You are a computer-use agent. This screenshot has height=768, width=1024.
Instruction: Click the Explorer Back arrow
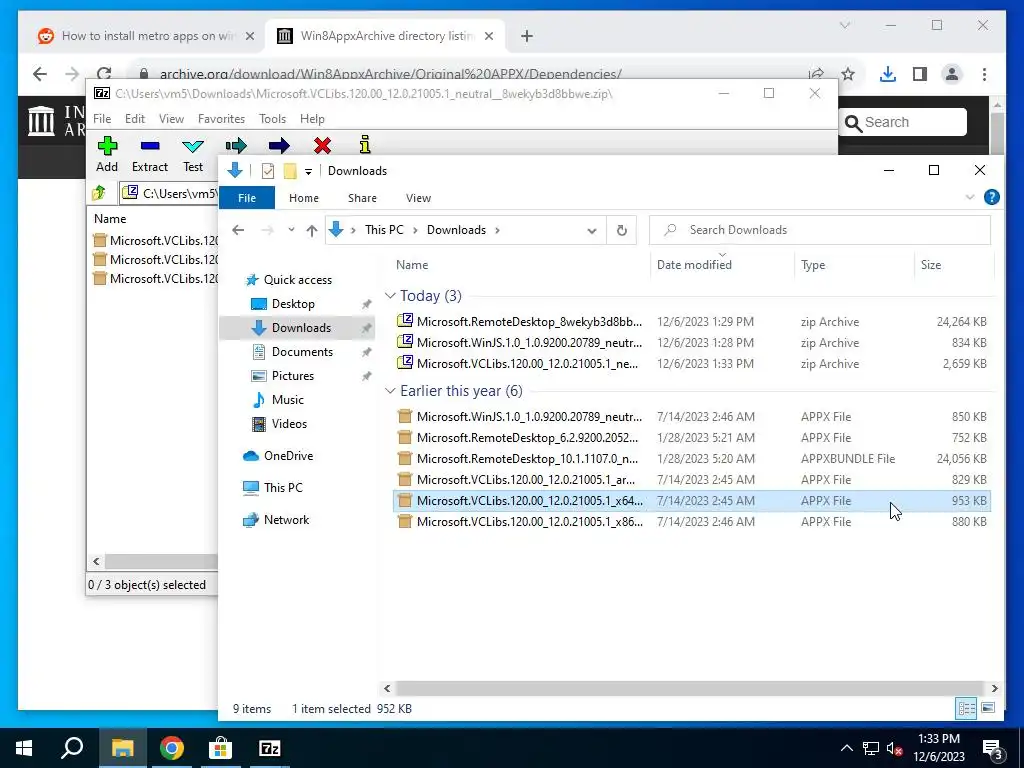(238, 230)
